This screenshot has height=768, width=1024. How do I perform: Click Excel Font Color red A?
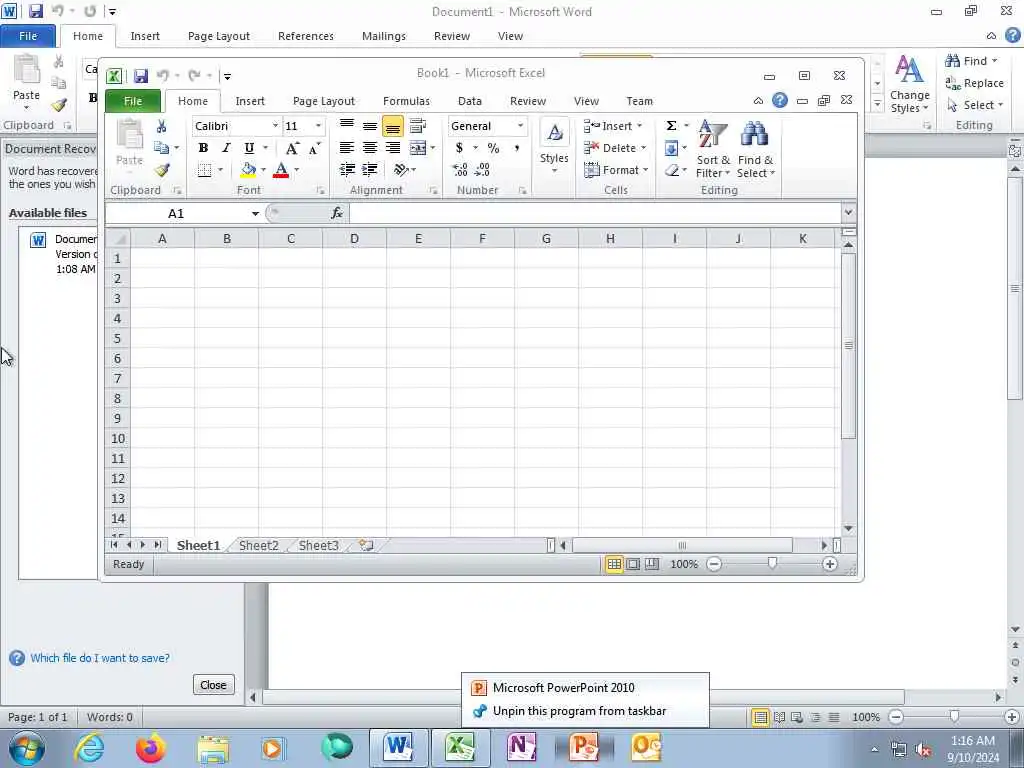(281, 170)
